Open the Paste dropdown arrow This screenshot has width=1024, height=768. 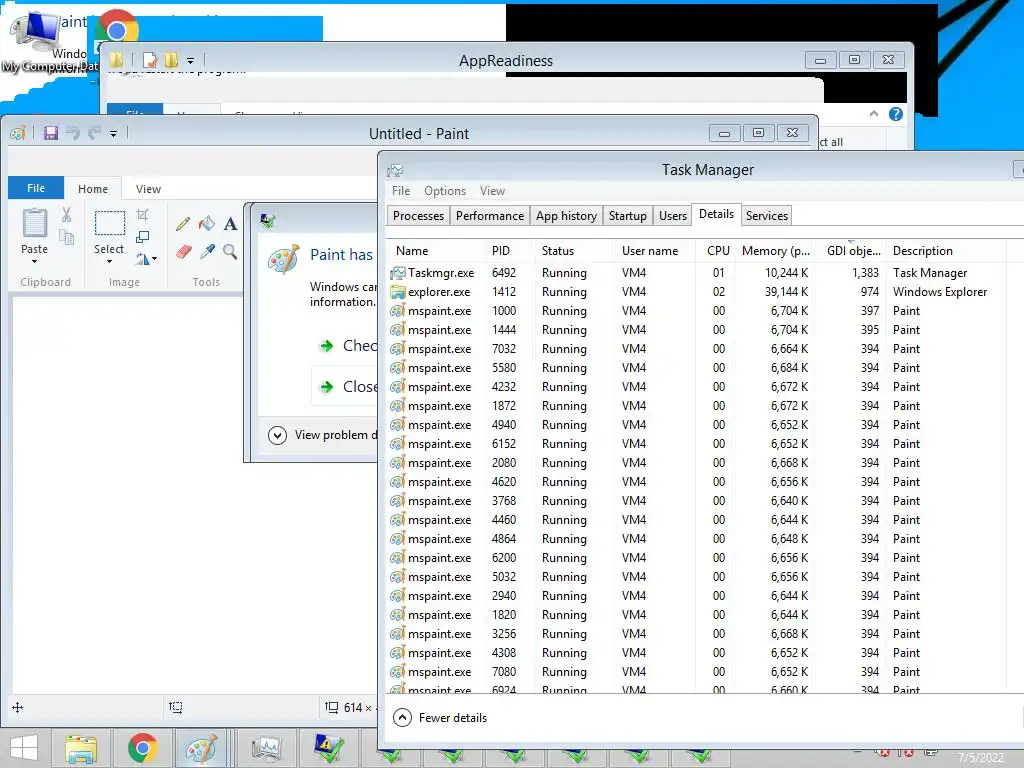pos(34,262)
